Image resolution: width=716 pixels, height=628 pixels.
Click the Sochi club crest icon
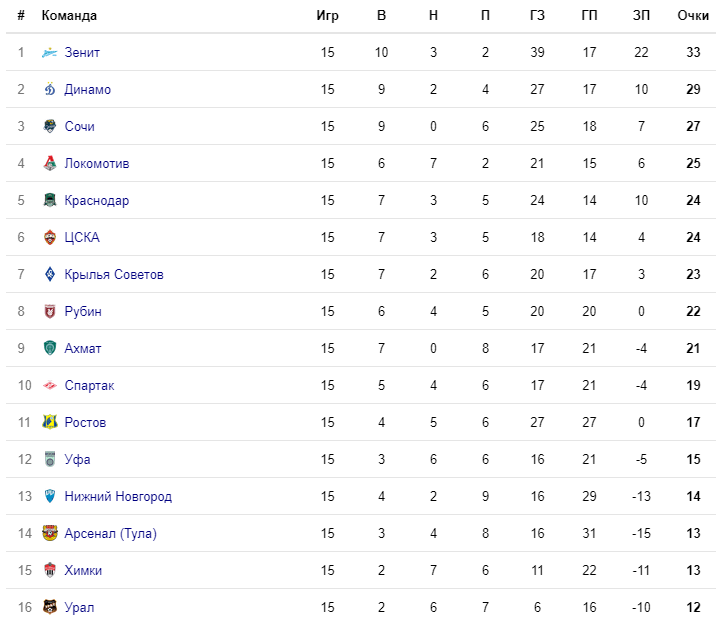(x=50, y=127)
